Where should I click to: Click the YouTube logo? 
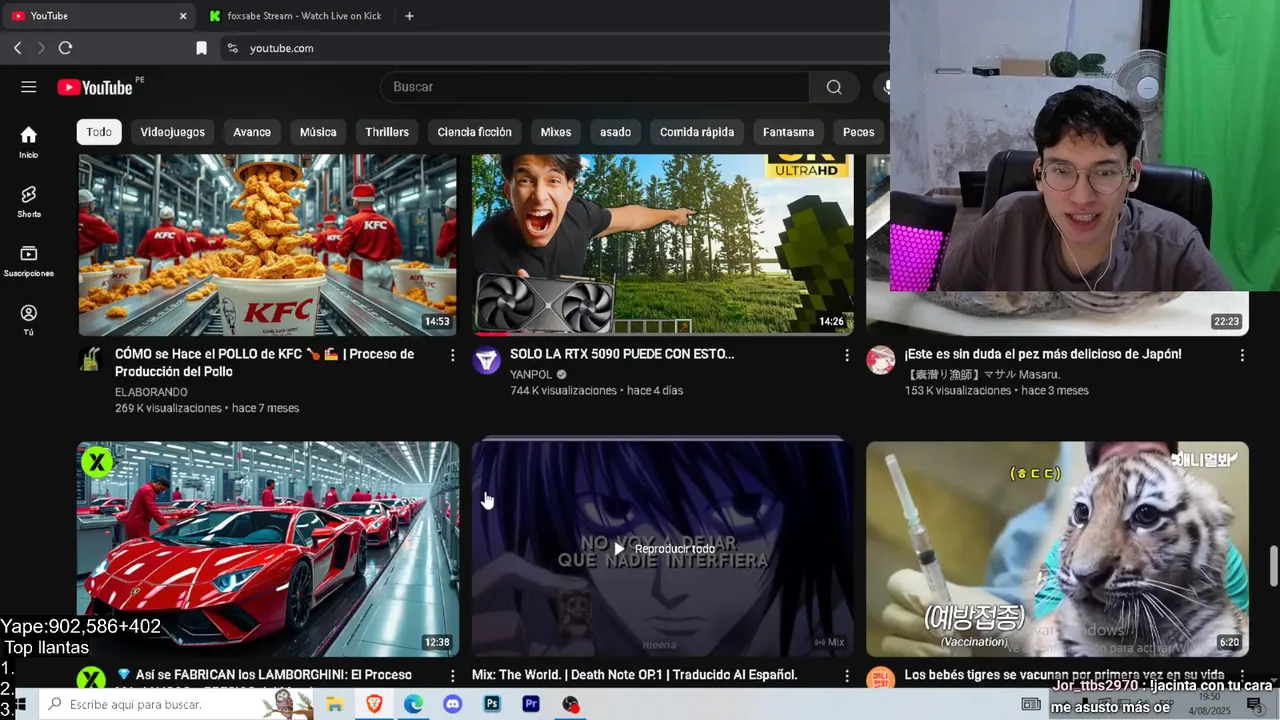click(x=95, y=87)
